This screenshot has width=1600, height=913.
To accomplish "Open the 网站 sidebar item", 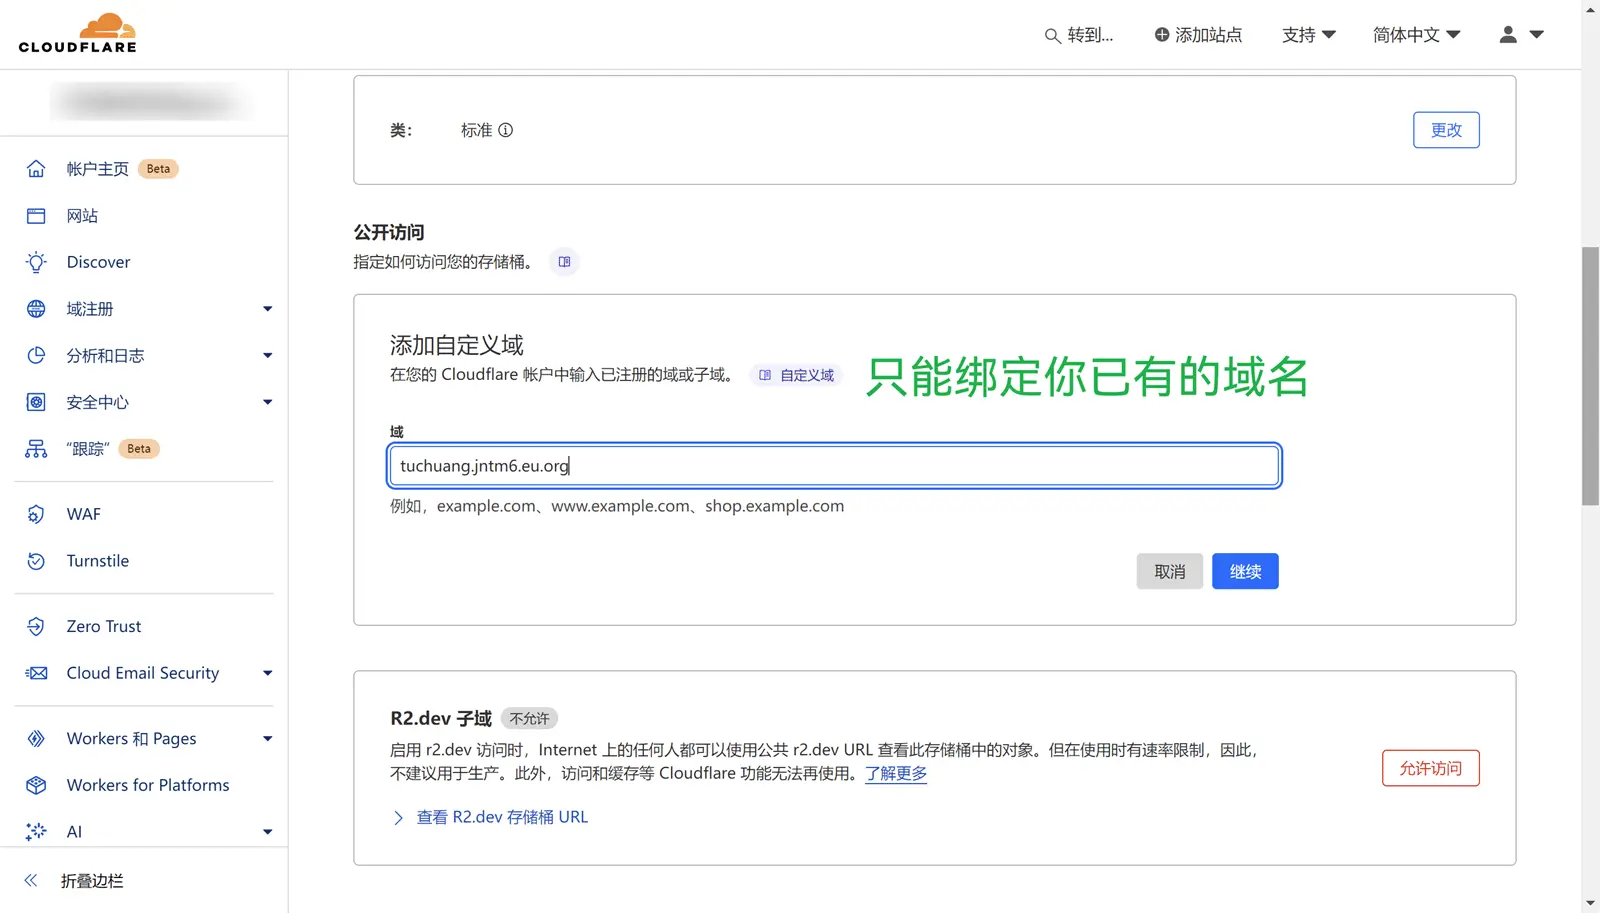I will click(x=82, y=216).
